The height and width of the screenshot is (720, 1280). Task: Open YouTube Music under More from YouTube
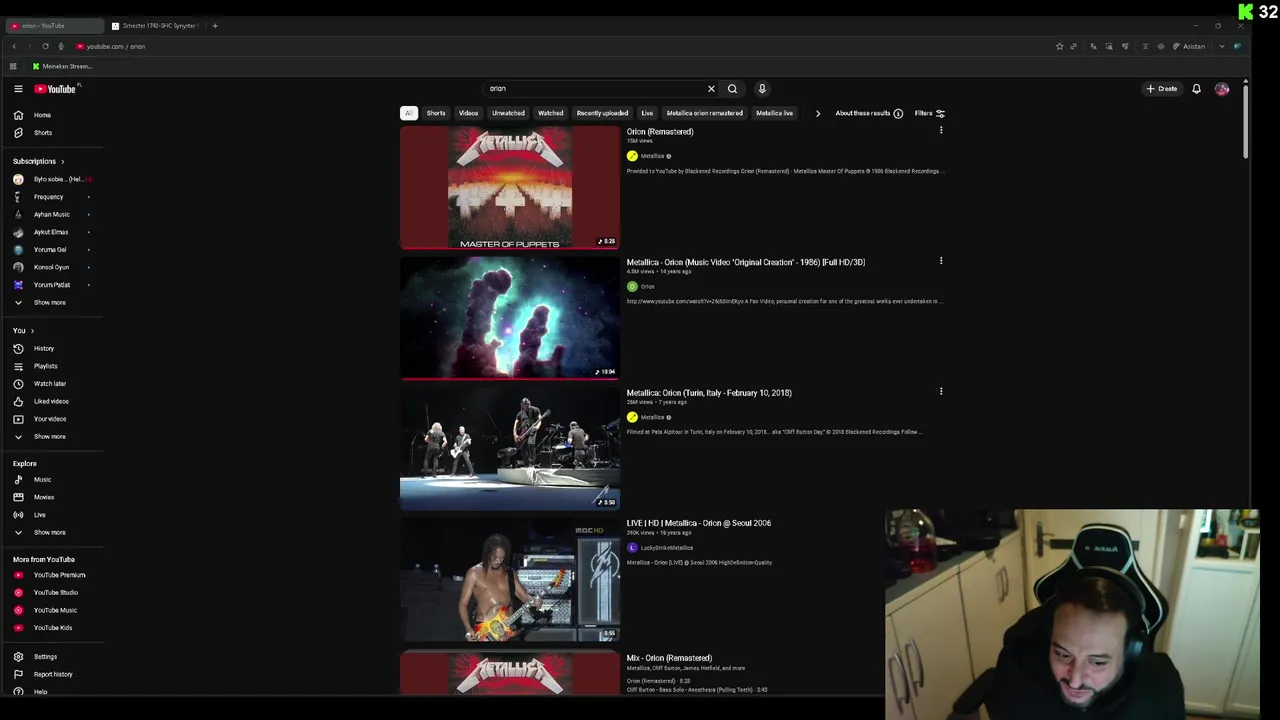click(55, 610)
